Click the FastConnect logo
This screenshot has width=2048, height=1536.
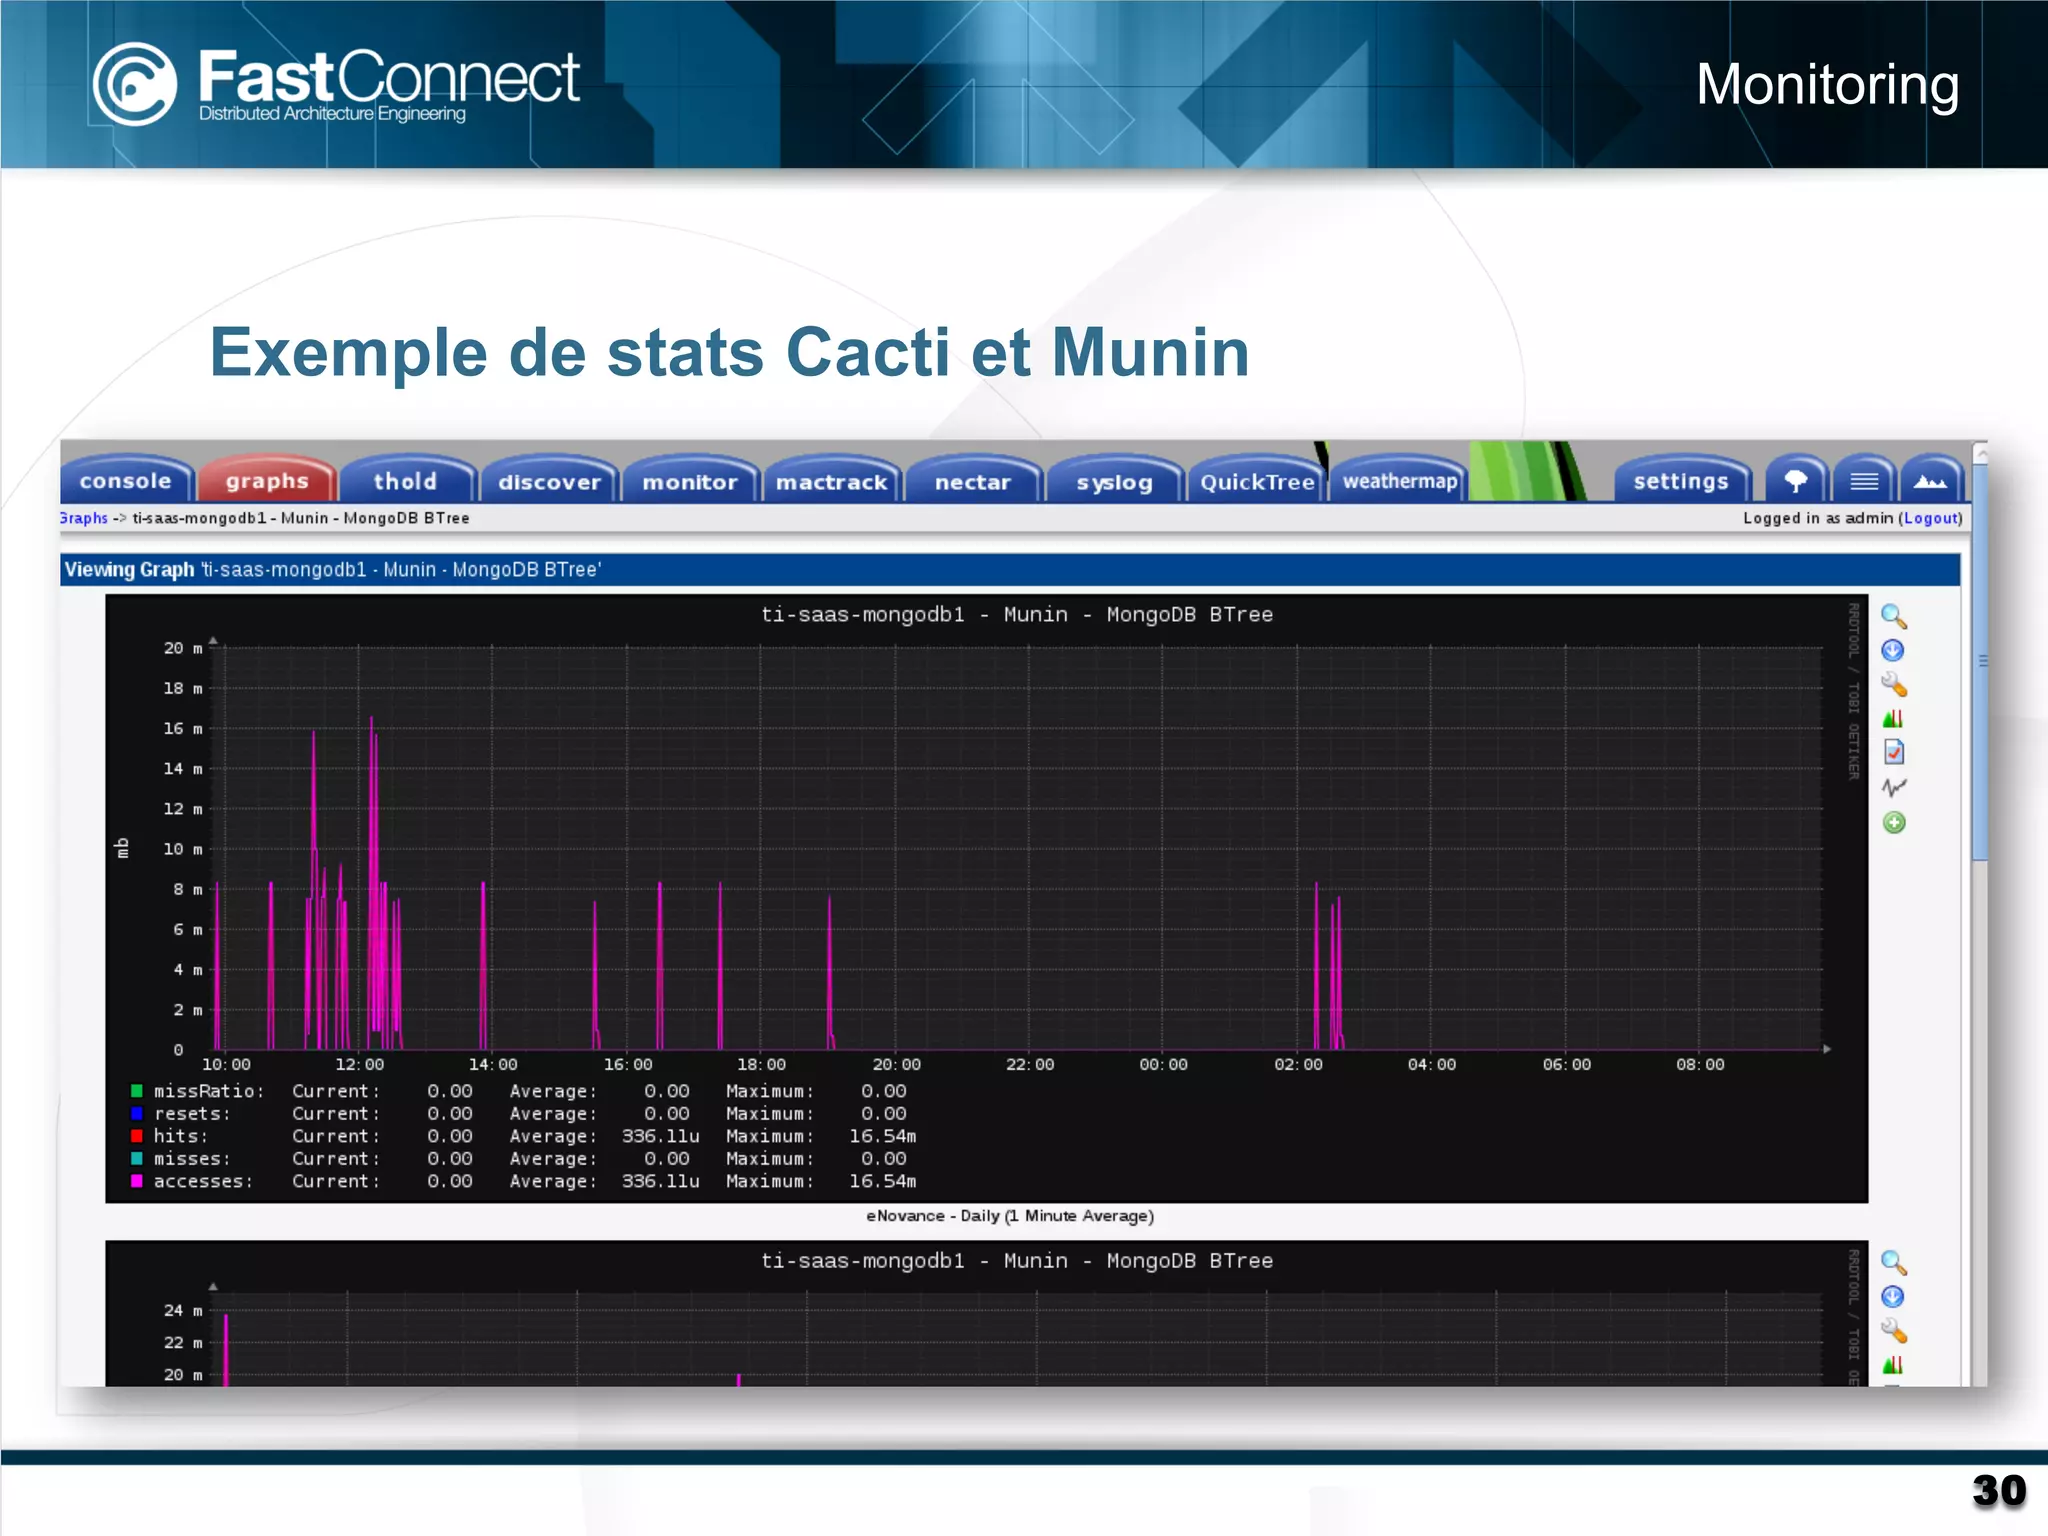point(337,84)
